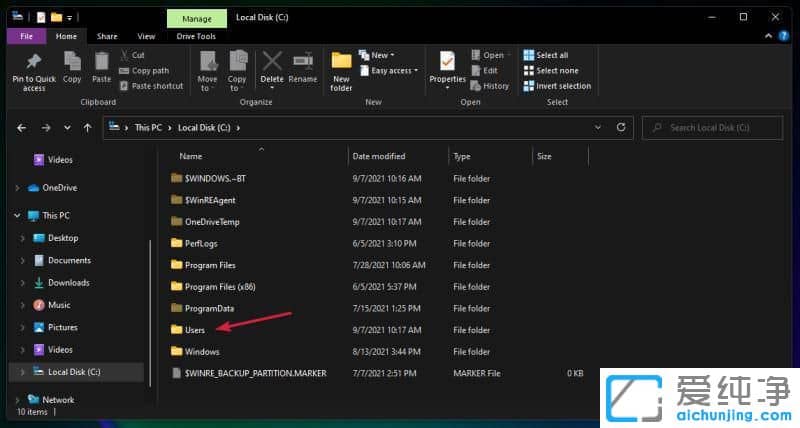800x428 pixels.
Task: Open the address bar history dropdown
Action: tap(597, 128)
